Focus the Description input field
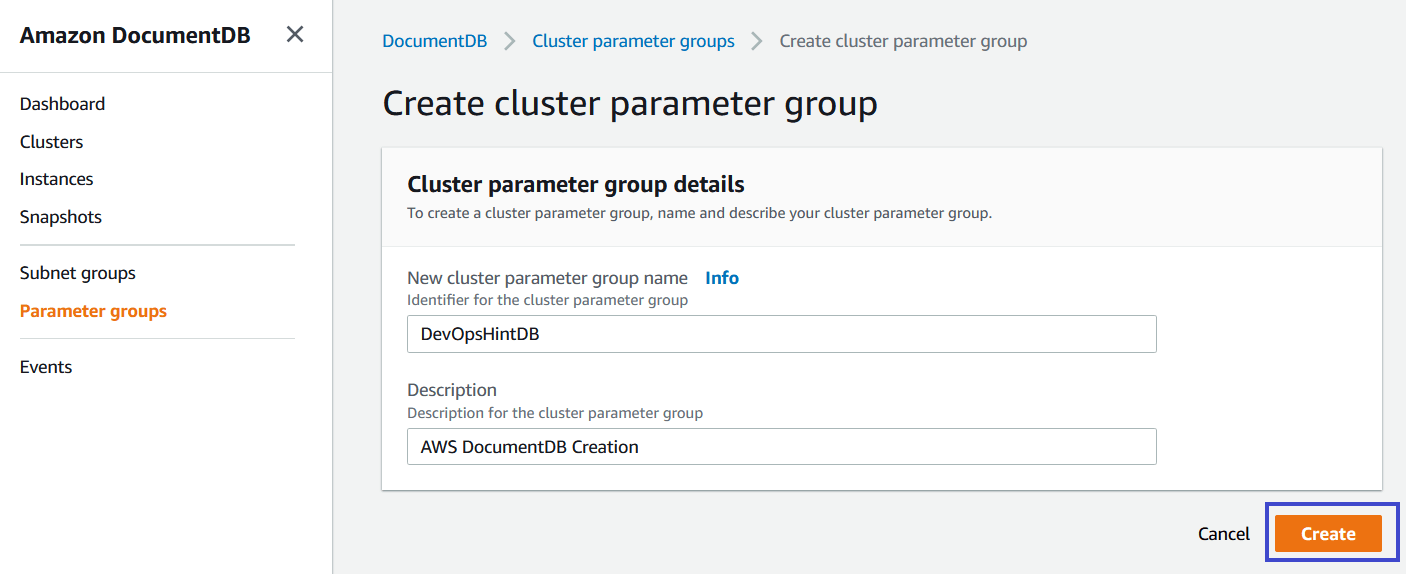The height and width of the screenshot is (574, 1406). (782, 447)
